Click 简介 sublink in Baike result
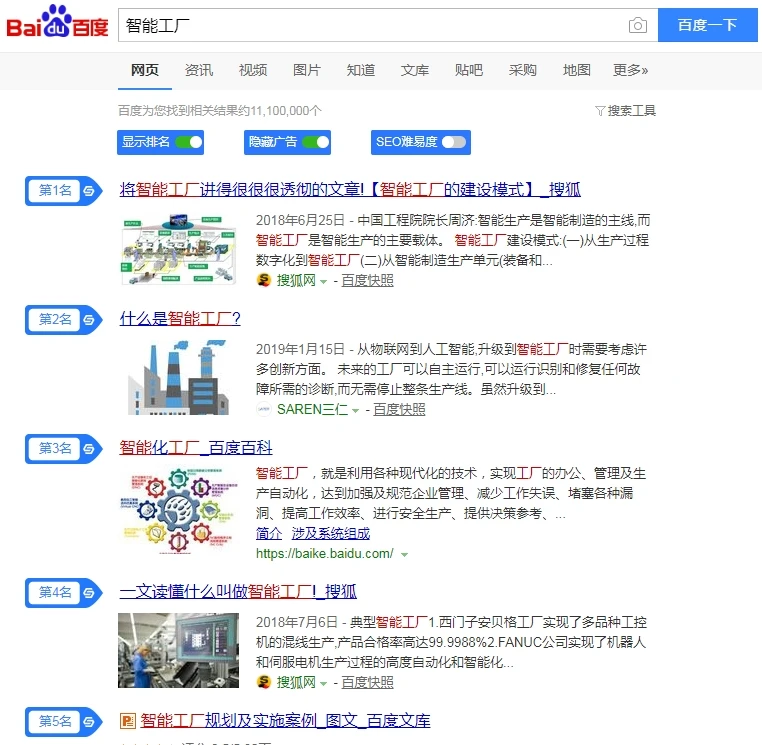The image size is (762, 745). tap(269, 533)
